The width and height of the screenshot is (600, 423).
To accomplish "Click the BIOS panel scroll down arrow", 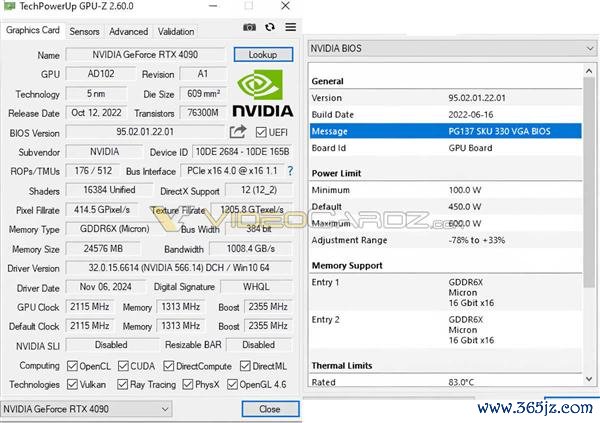I will [x=589, y=379].
